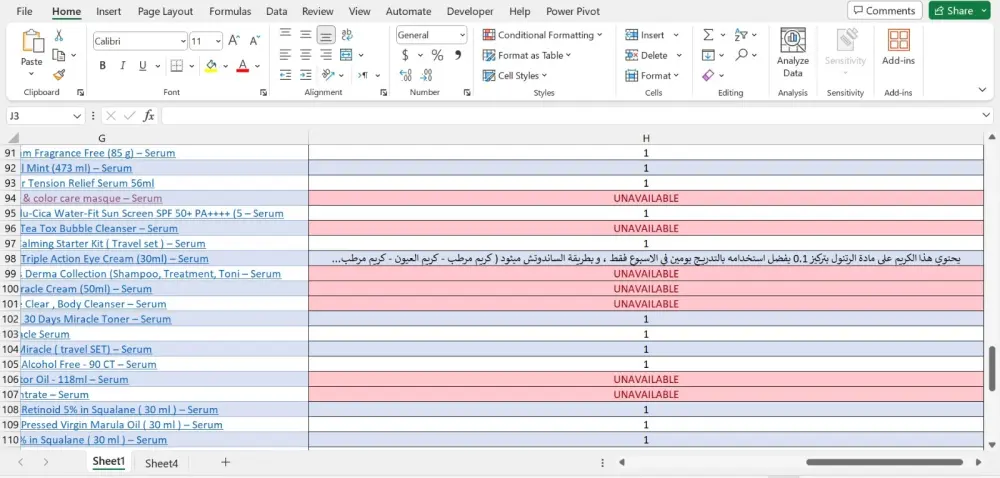The height and width of the screenshot is (478, 1000).
Task: Open the Tension Relief Serum 56ml link
Action: pyautogui.click(x=88, y=183)
